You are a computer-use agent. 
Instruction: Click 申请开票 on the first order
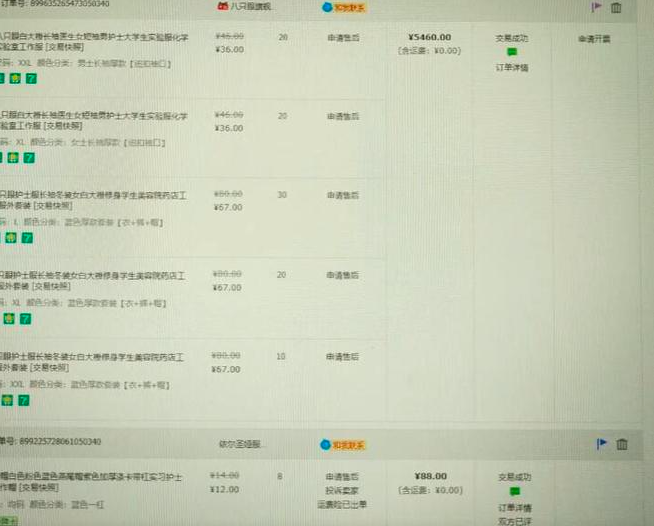(594, 39)
